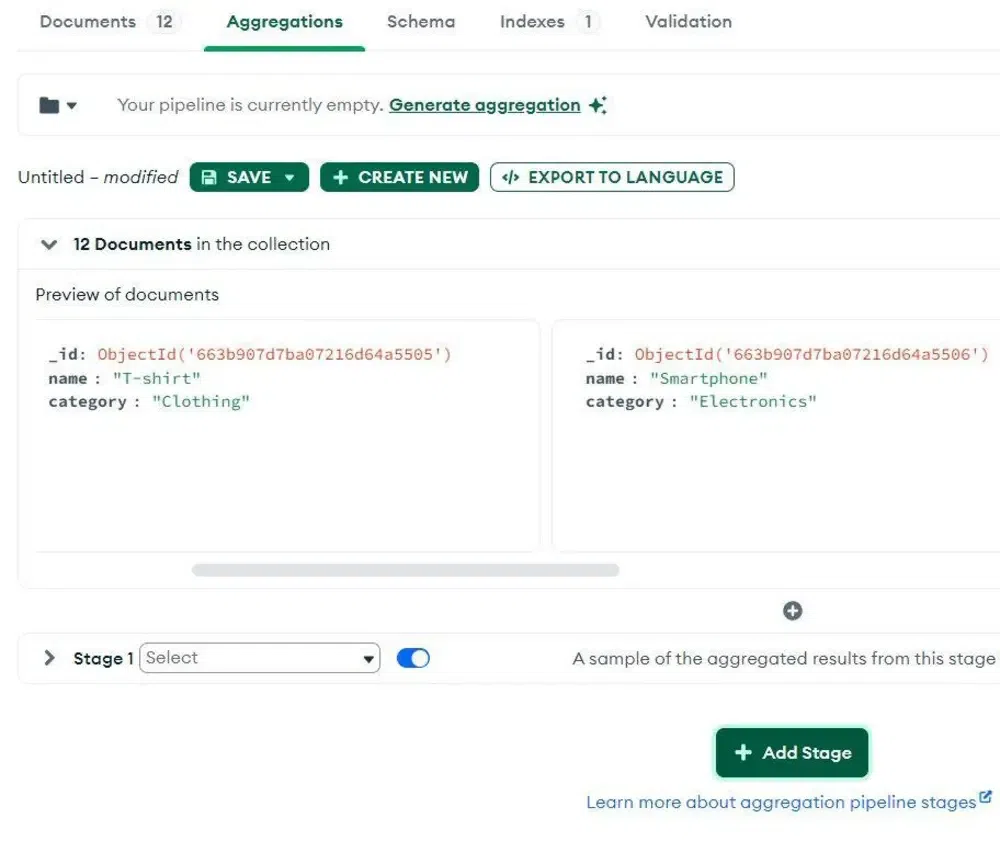Disable the Stage 1 toggle switch

pos(413,658)
